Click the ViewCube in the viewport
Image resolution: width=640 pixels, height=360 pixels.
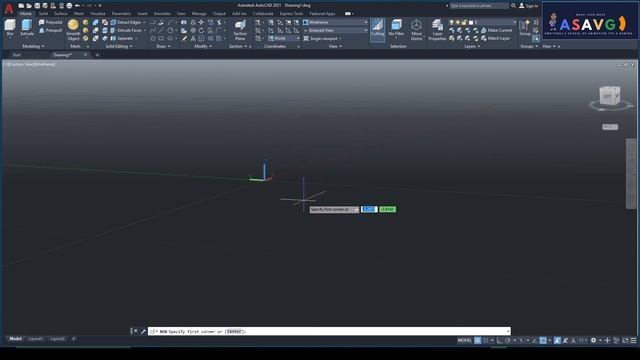tap(610, 96)
